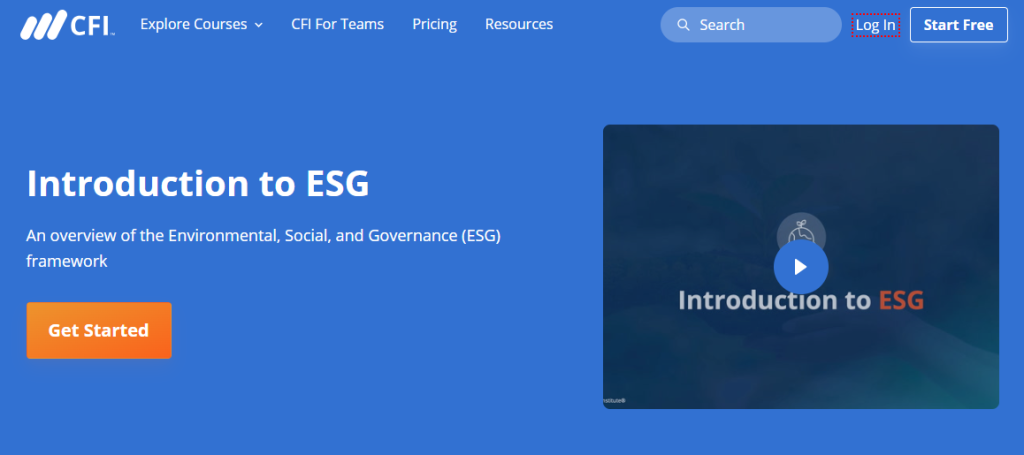Viewport: 1024px width, 455px height.
Task: Click the magnifying glass search icon
Action: click(683, 25)
